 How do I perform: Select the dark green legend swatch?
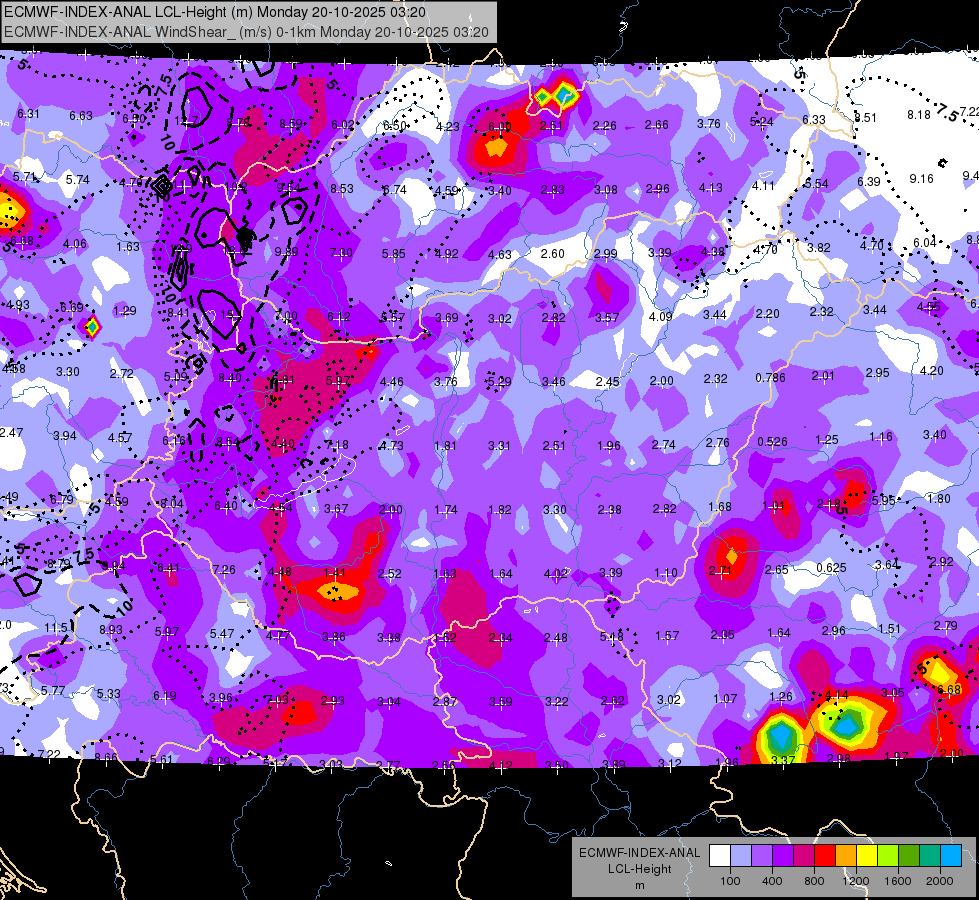909,856
